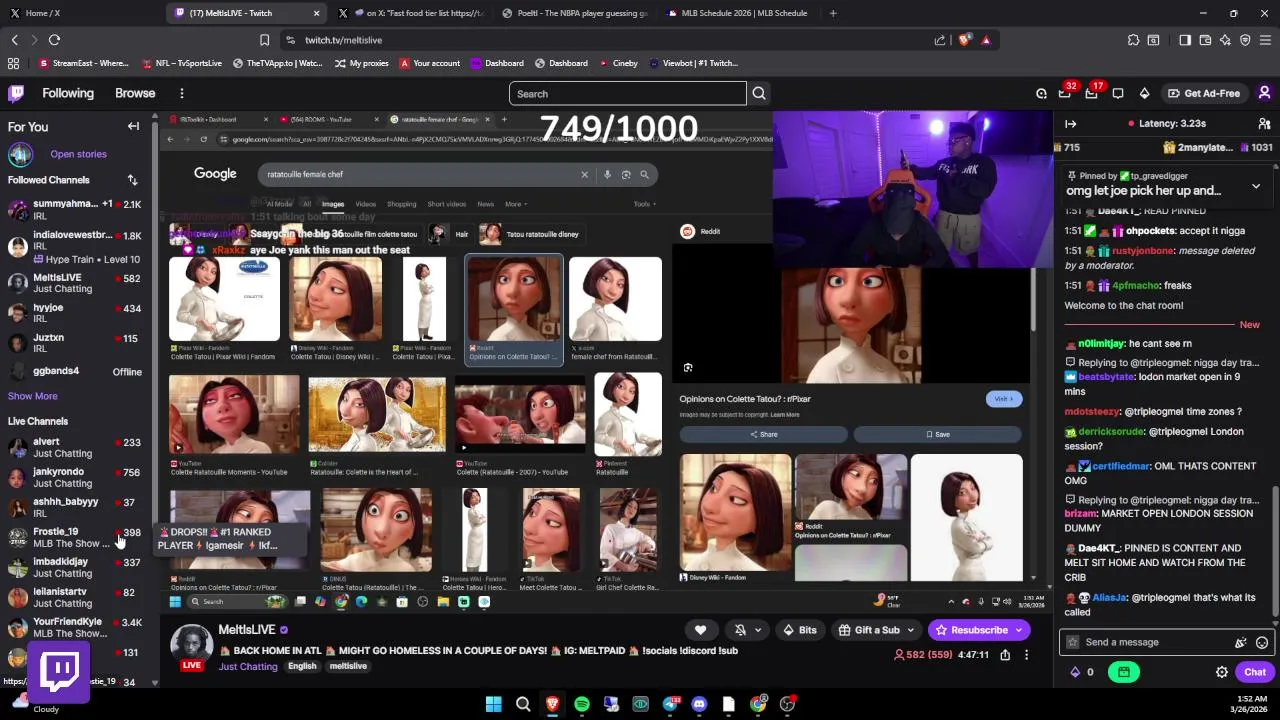This screenshot has height=720, width=1280.
Task: Open StreamEast bookmark
Action: tap(84, 63)
